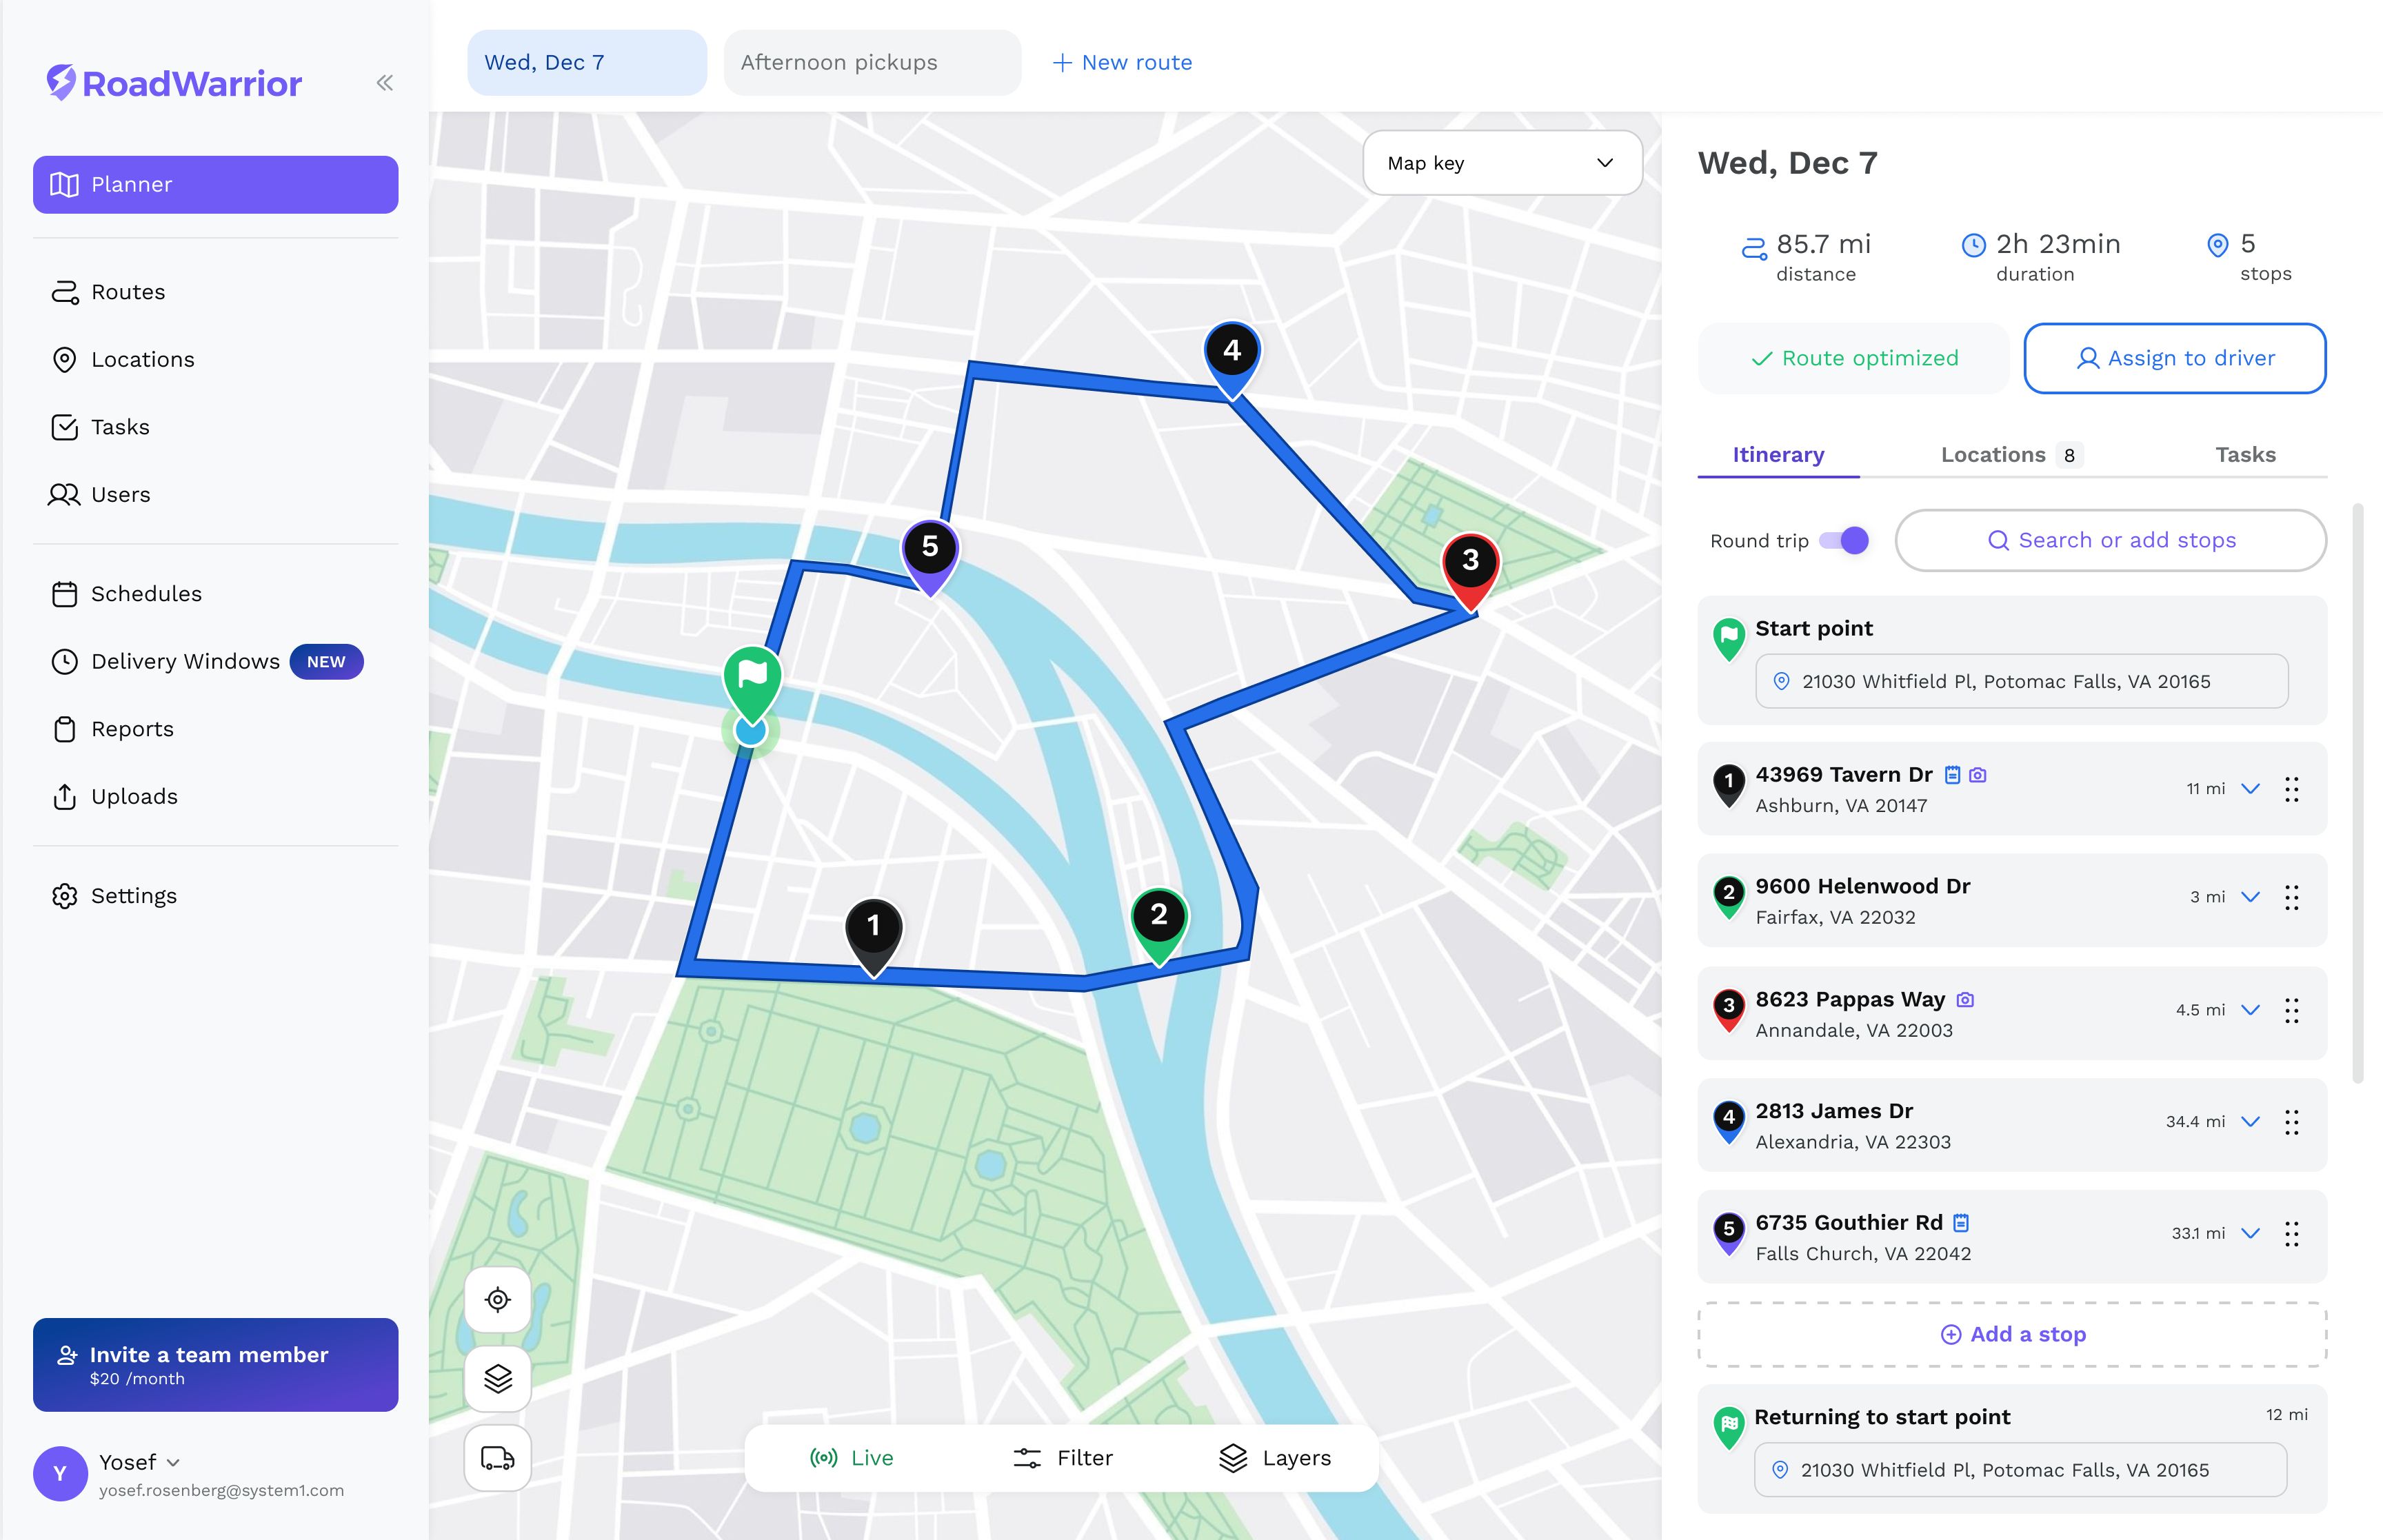The image size is (2383, 1540).
Task: Click the camera icon next to 8623 Pappas Way
Action: 1965,999
